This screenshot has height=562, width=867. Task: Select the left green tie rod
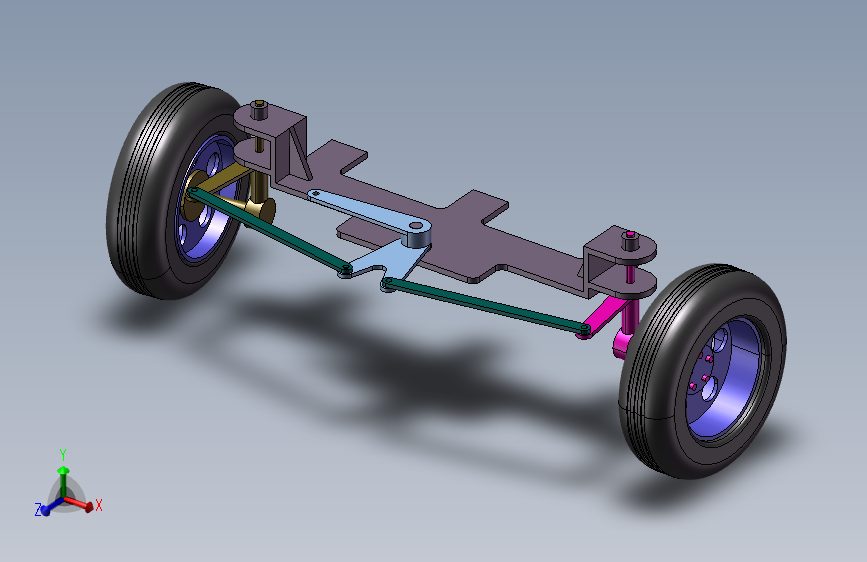[271, 229]
